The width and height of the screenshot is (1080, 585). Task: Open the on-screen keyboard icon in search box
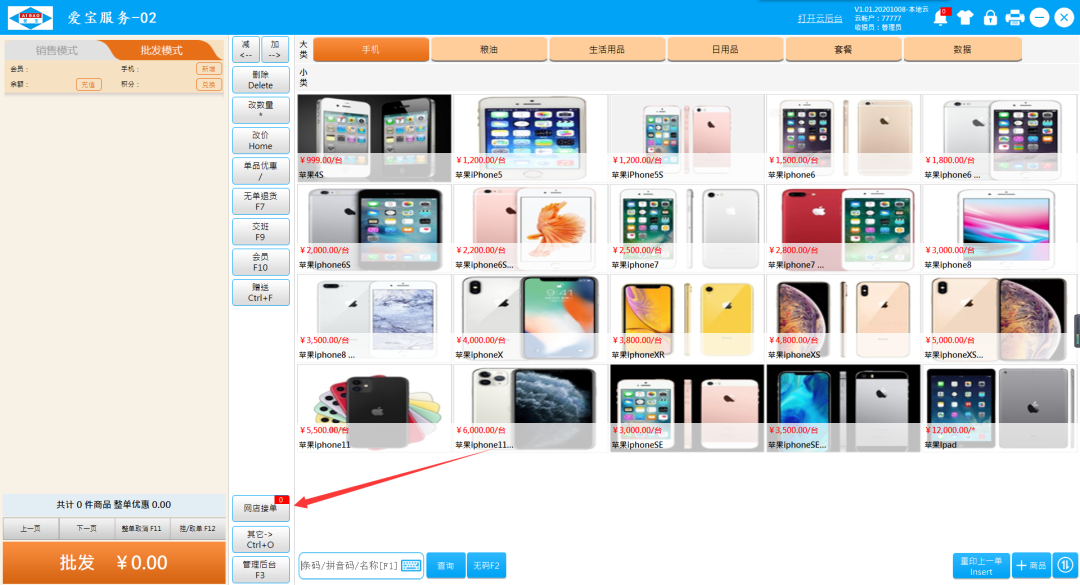(x=411, y=566)
